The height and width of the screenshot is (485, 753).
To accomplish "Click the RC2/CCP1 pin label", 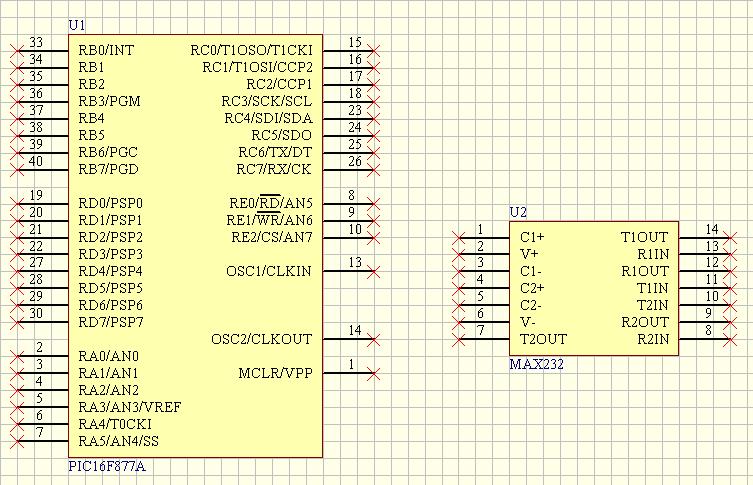I will pyautogui.click(x=279, y=85).
